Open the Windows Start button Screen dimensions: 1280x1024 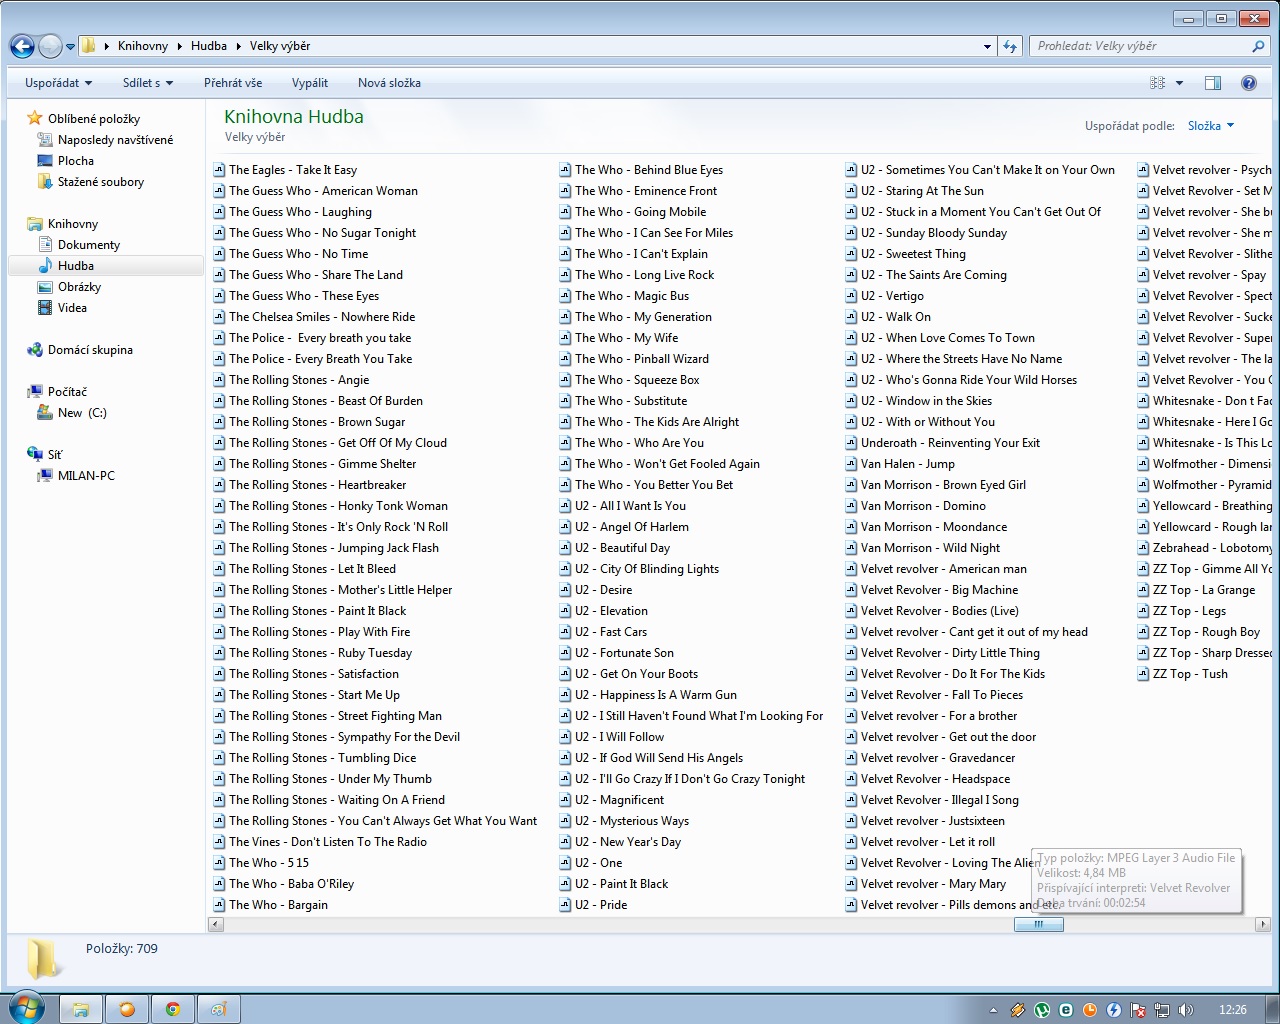tap(25, 1008)
